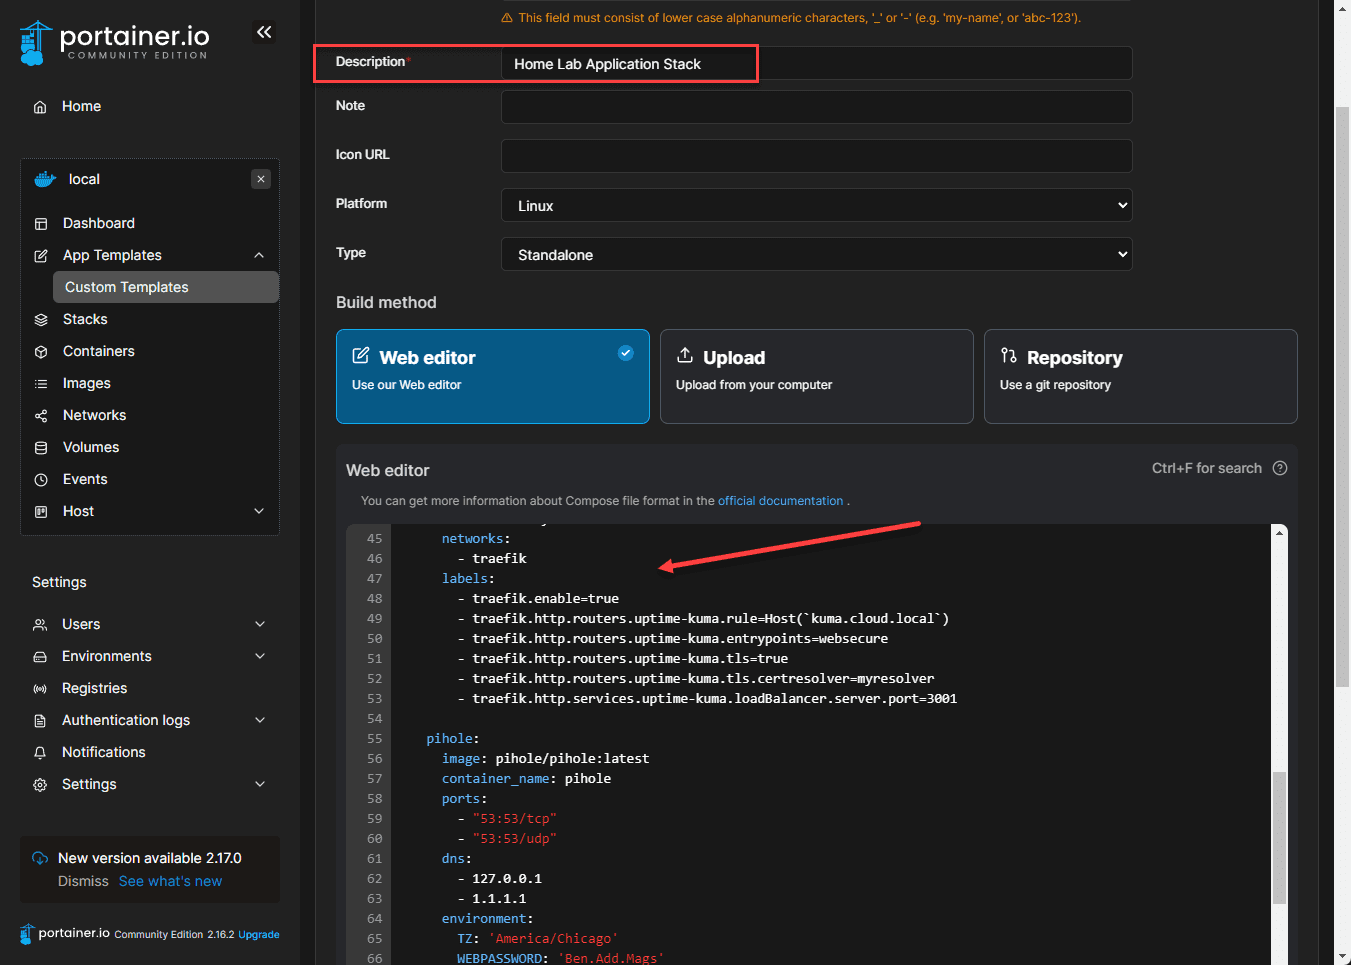The width and height of the screenshot is (1351, 965).
Task: Go to the Dashboard
Action: point(98,222)
